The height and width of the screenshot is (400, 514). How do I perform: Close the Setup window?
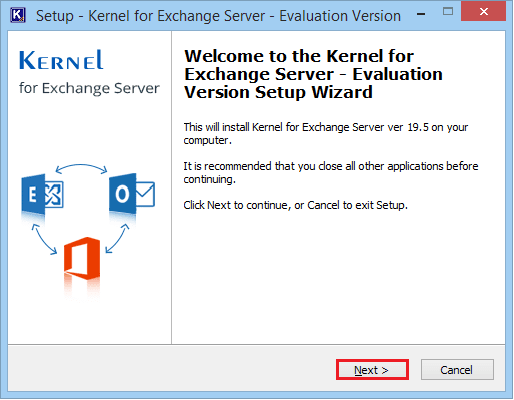483,12
